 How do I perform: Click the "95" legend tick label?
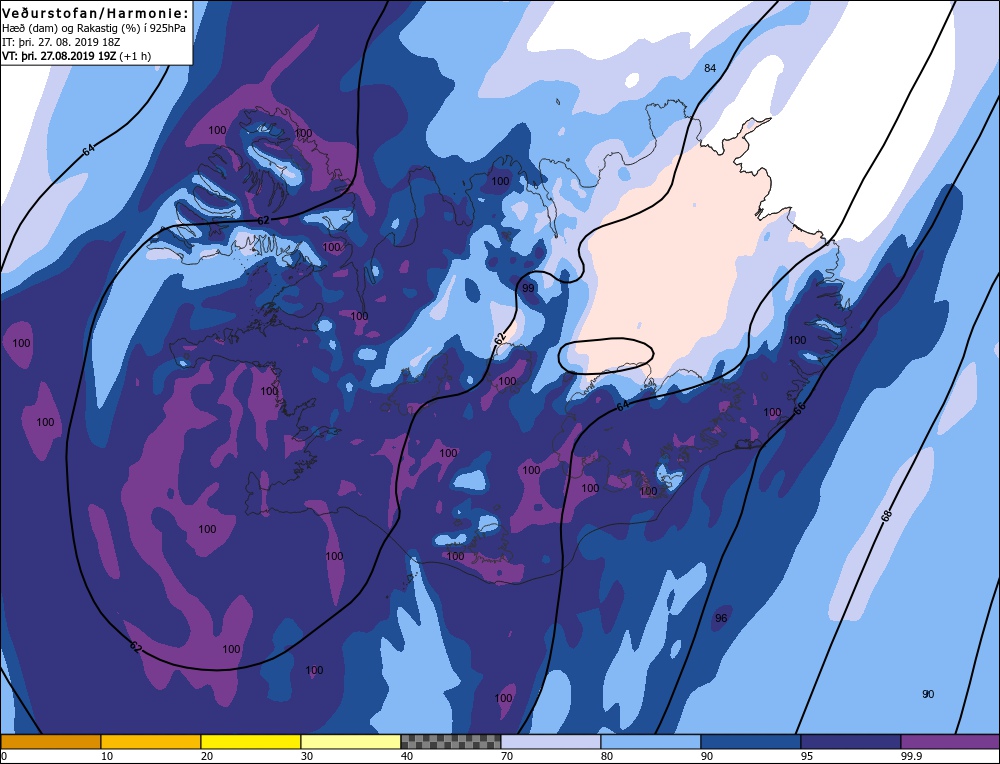pos(807,756)
